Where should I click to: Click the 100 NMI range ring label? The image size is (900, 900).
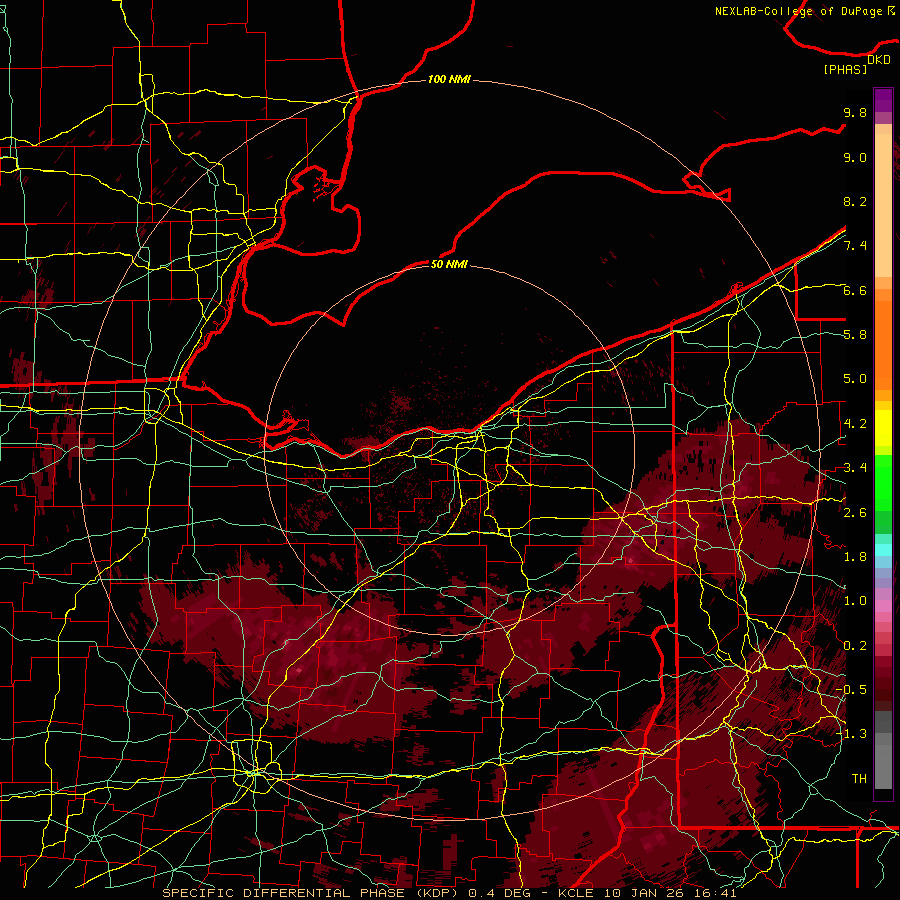coord(449,79)
